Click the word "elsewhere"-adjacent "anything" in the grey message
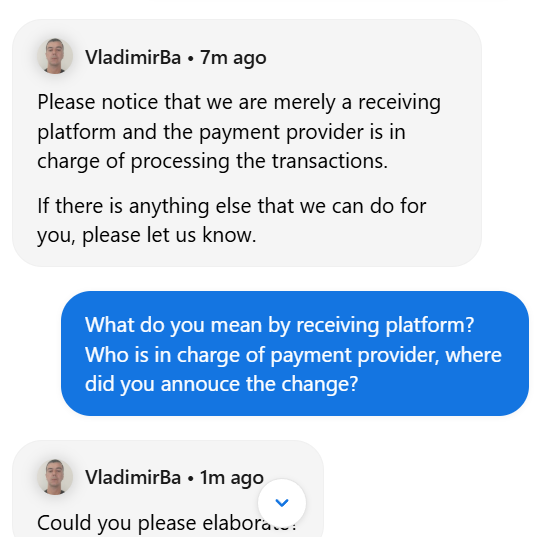The height and width of the screenshot is (537, 543). click(169, 207)
